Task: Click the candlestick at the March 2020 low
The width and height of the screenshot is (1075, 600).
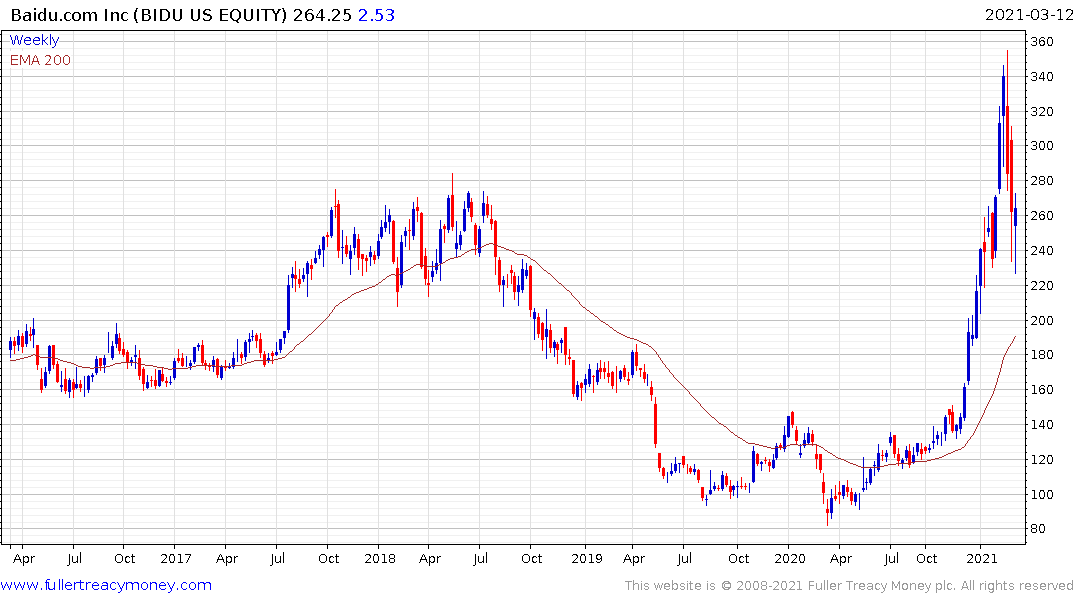Action: tap(828, 511)
